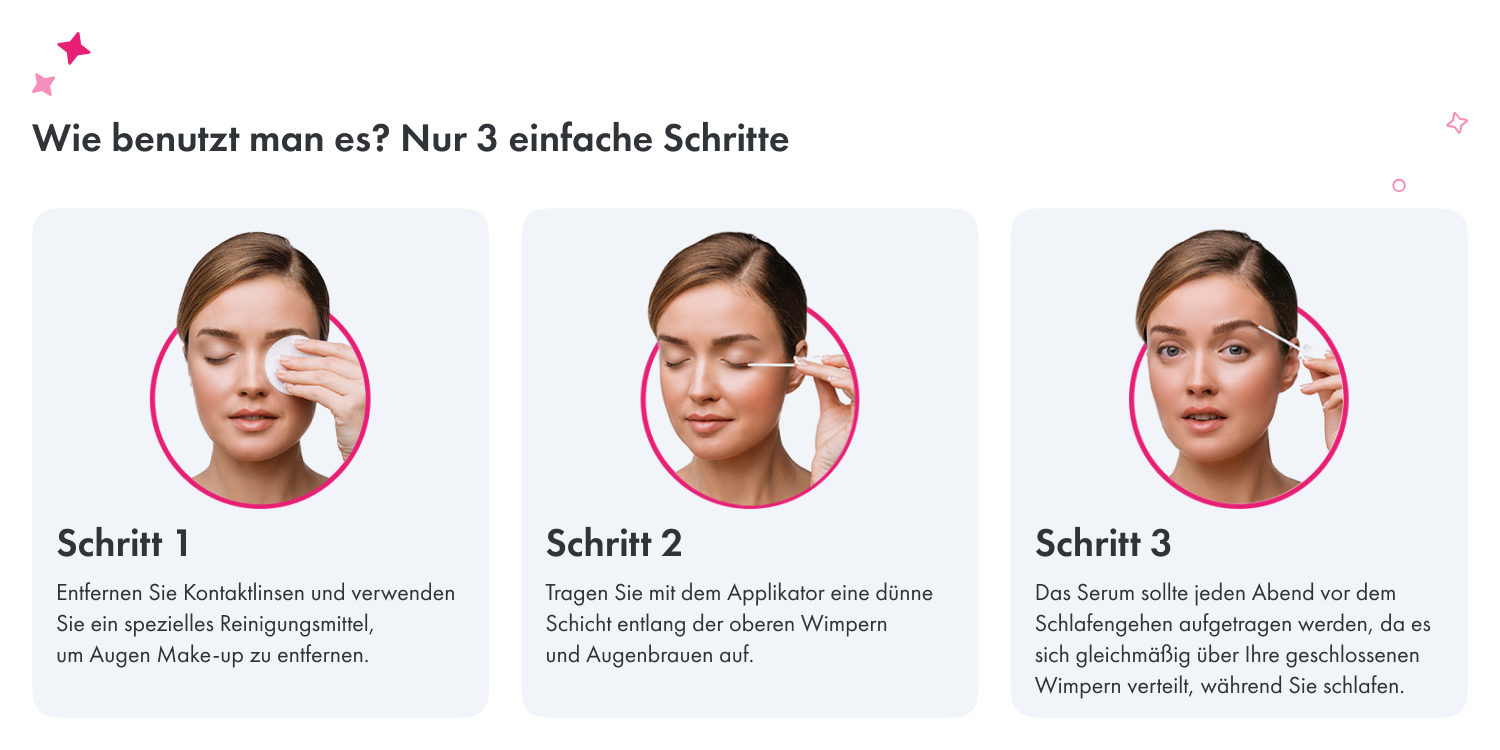
Task: Click the small pink circle outline decoration
Action: pos(1399,185)
